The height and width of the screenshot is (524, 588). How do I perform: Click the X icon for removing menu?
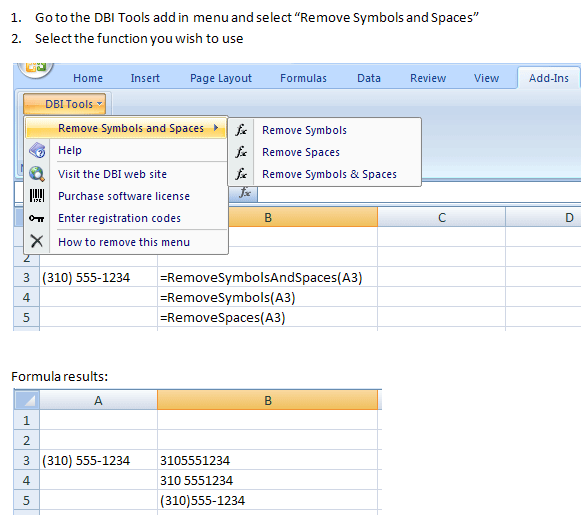37,242
